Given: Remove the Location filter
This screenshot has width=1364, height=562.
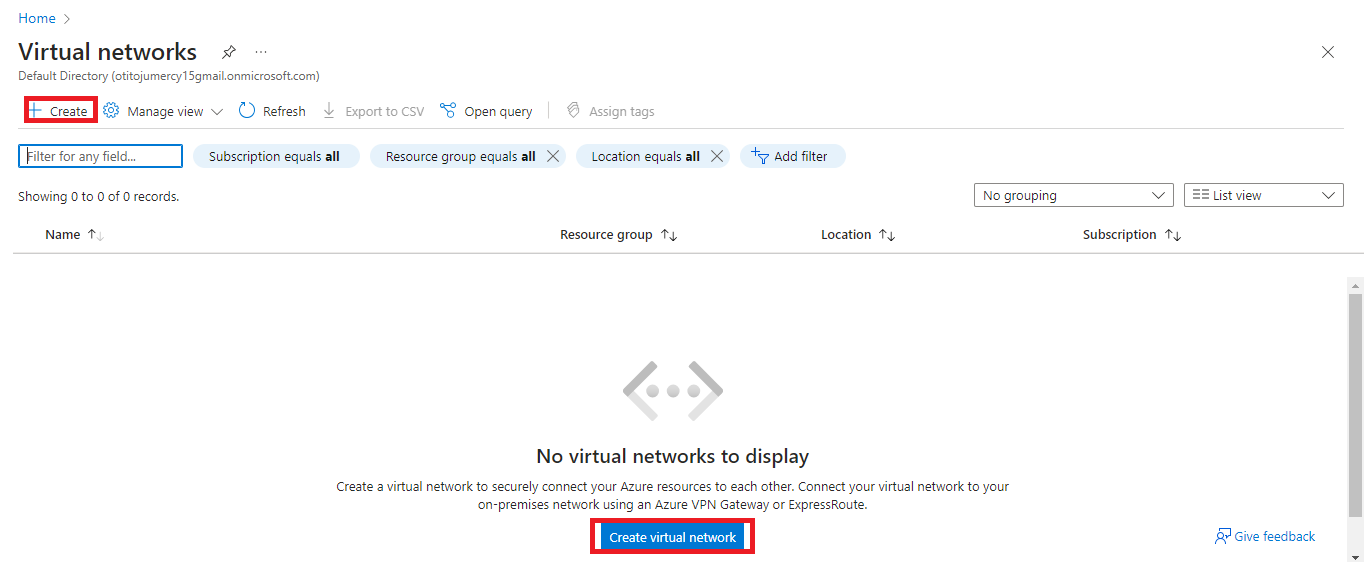Looking at the screenshot, I should (716, 156).
